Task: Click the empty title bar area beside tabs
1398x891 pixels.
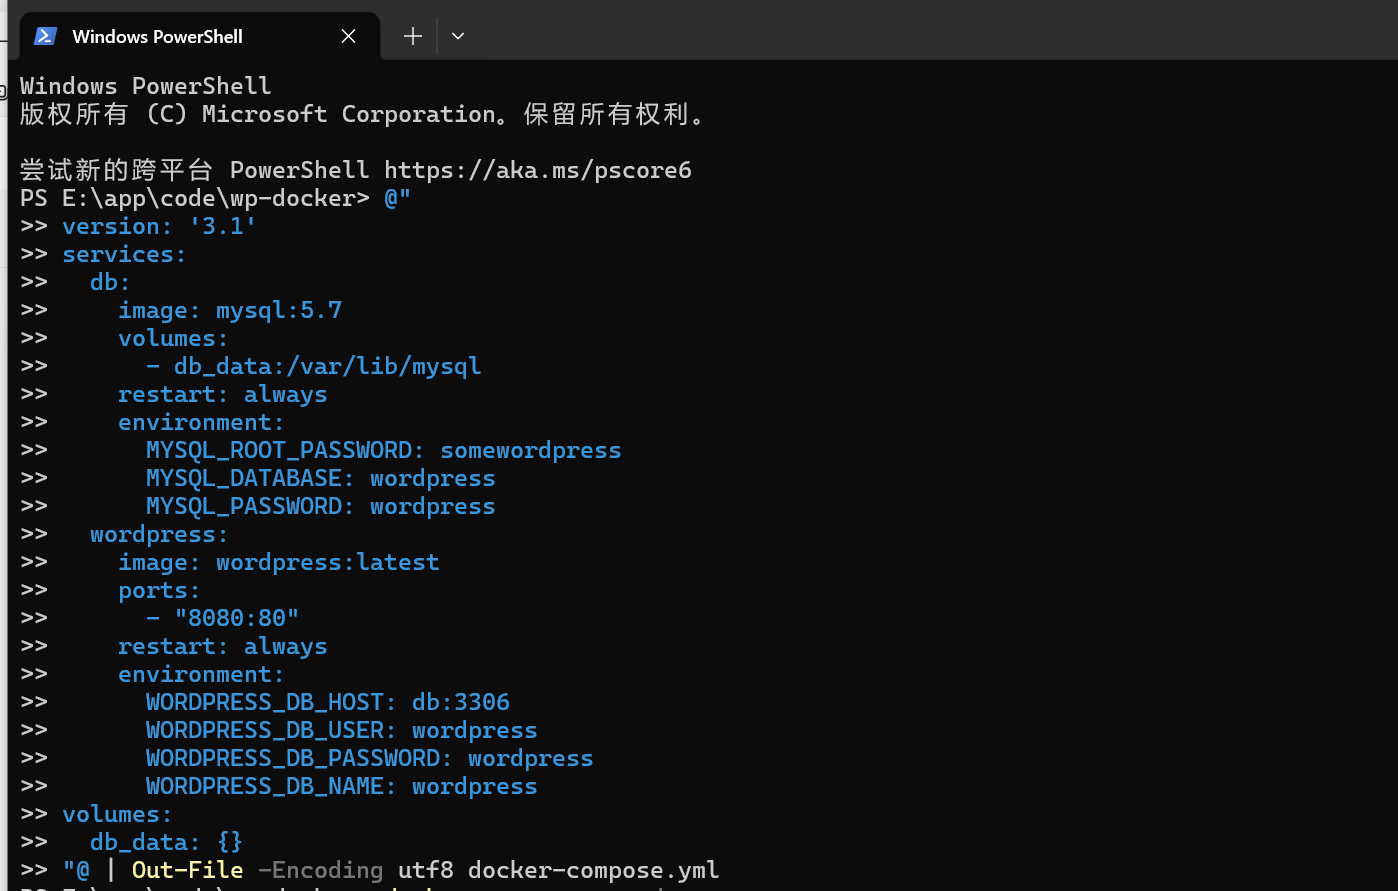Action: click(930, 30)
